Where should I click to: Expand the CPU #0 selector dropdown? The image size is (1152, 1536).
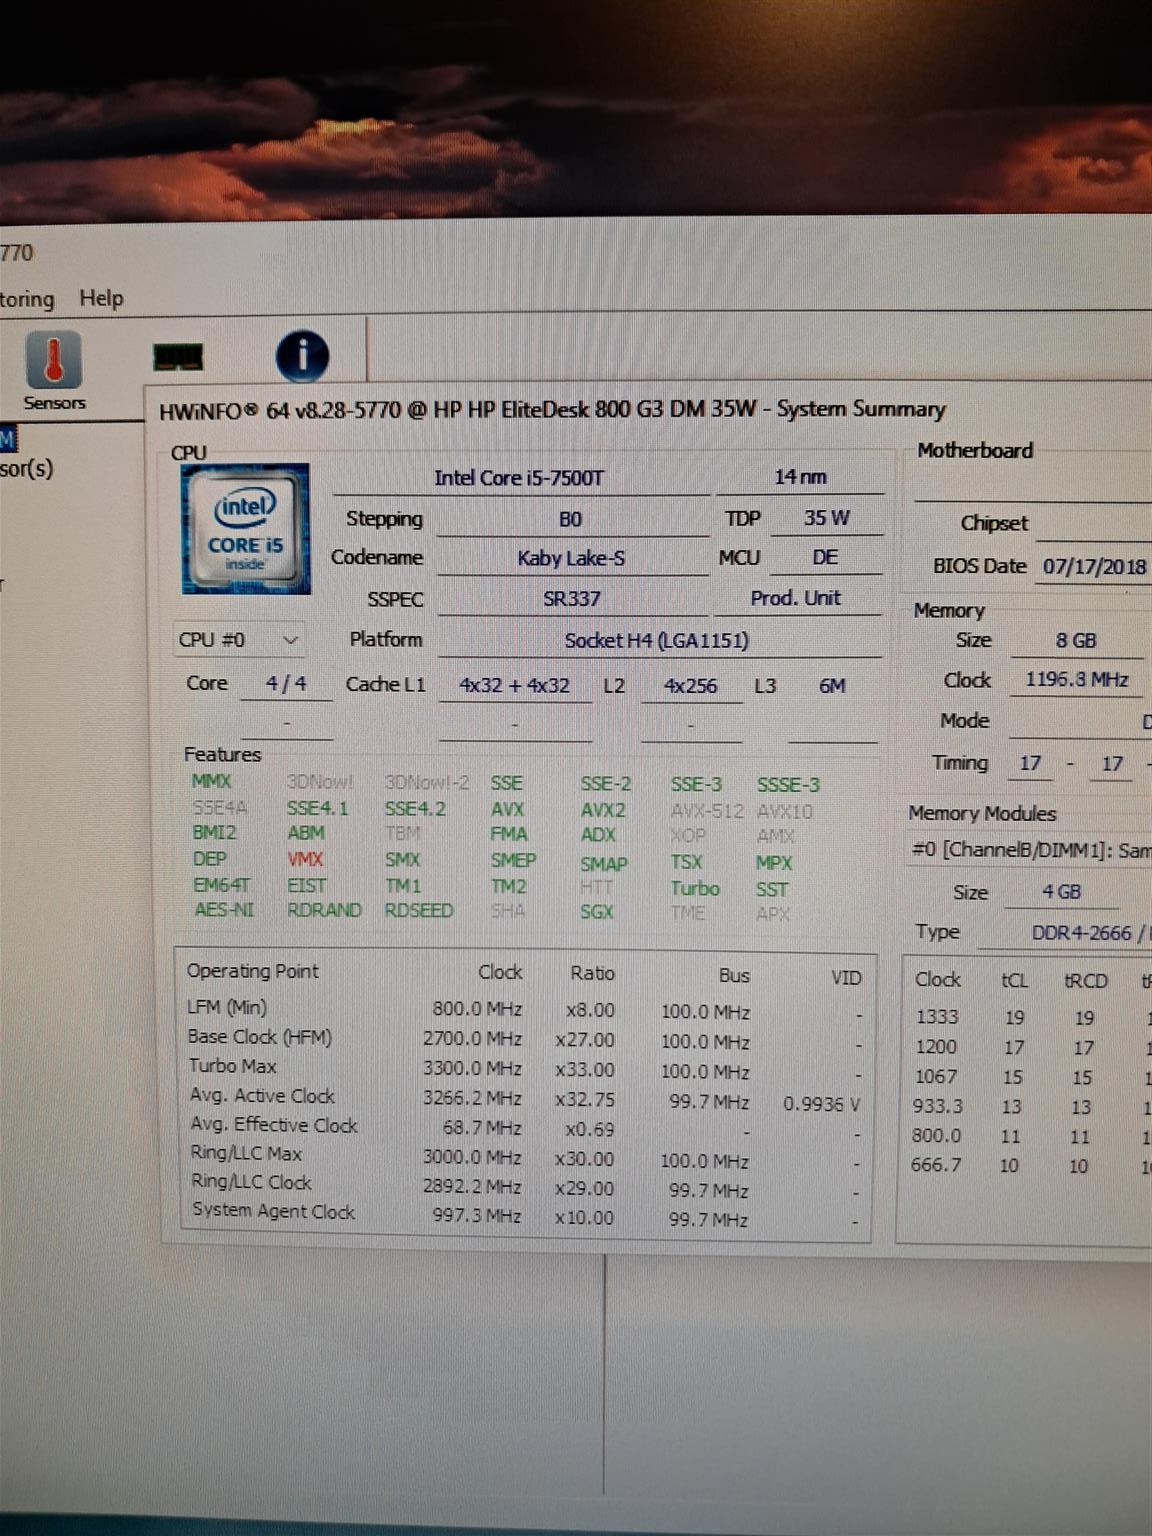tap(238, 640)
